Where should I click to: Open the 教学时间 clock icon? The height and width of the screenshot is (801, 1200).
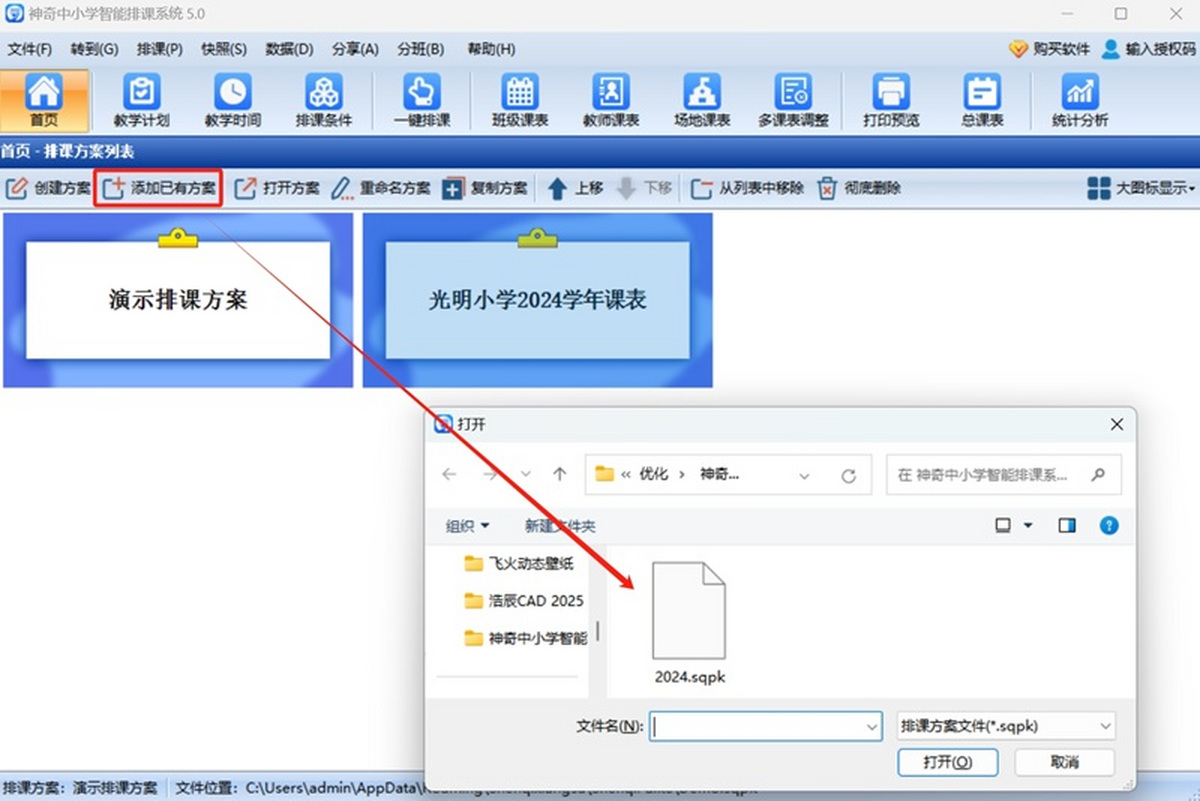(232, 101)
